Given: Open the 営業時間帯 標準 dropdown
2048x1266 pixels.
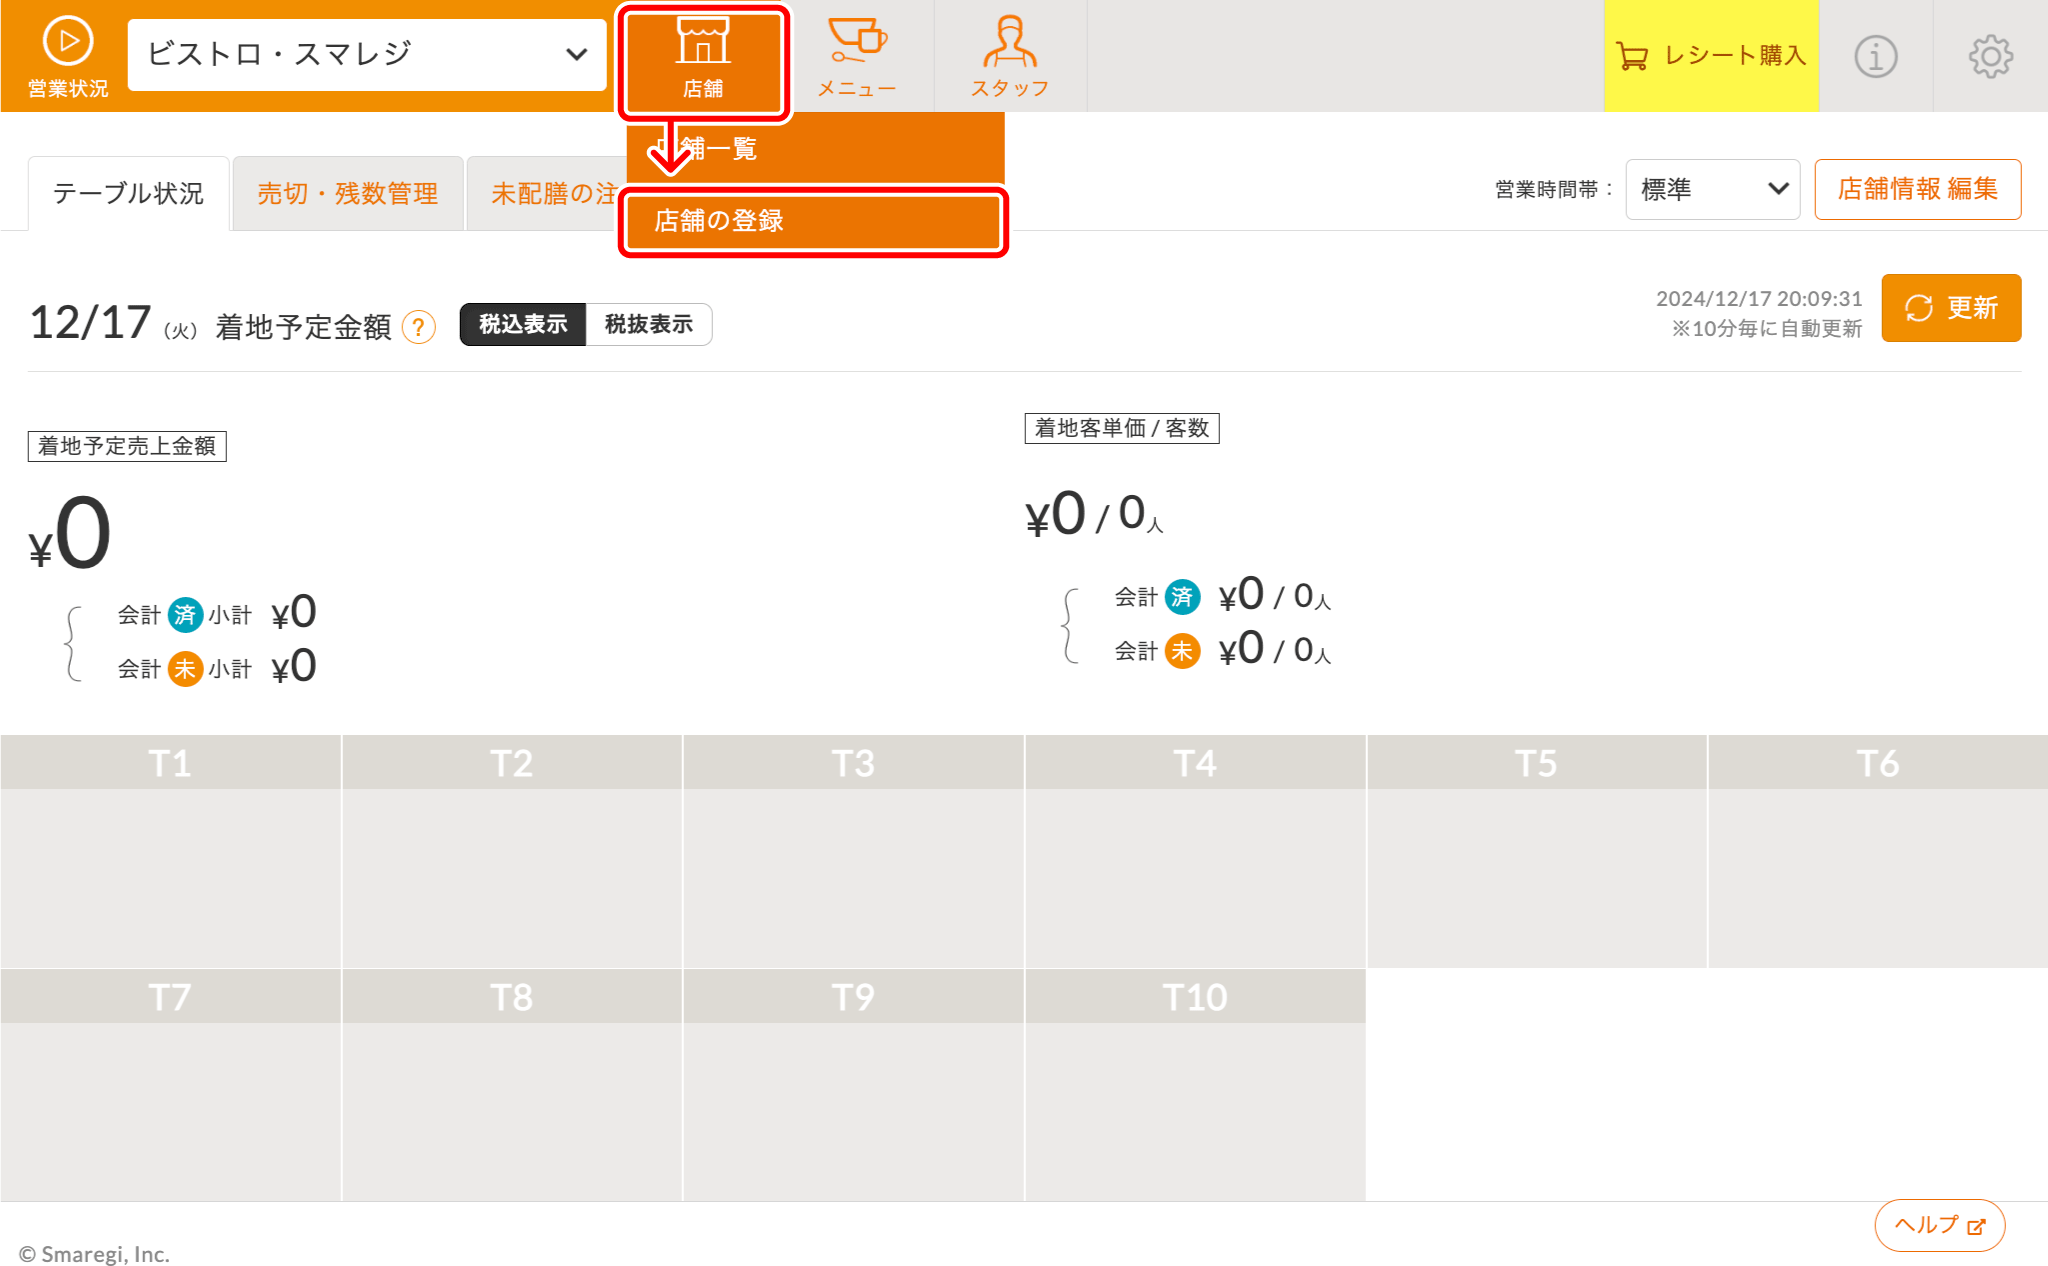Looking at the screenshot, I should point(1712,189).
